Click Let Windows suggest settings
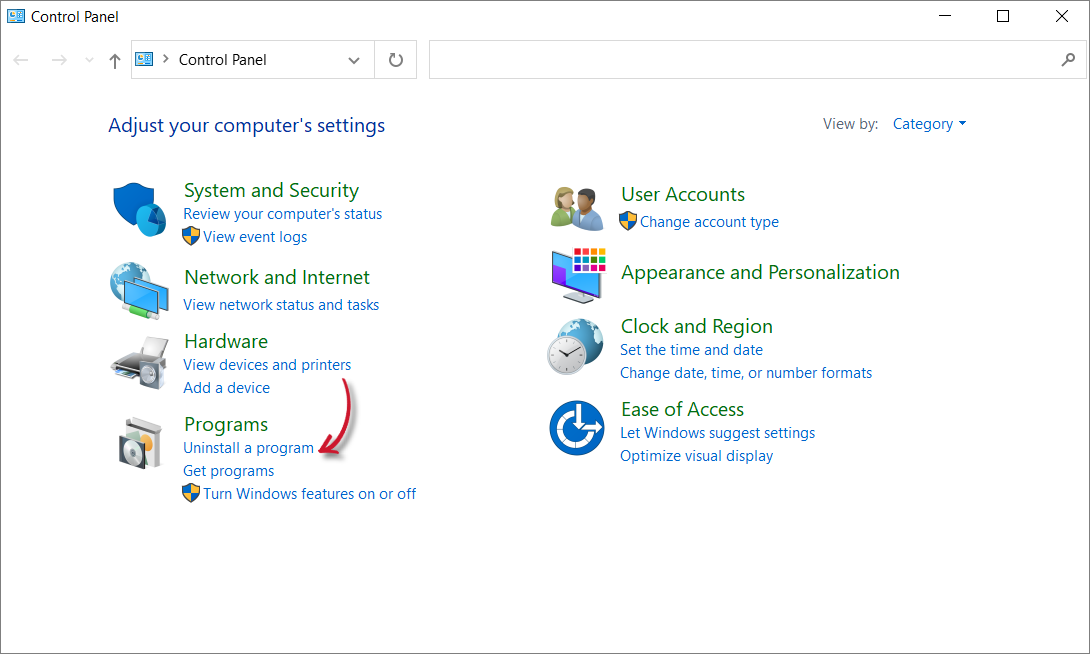 click(x=717, y=432)
